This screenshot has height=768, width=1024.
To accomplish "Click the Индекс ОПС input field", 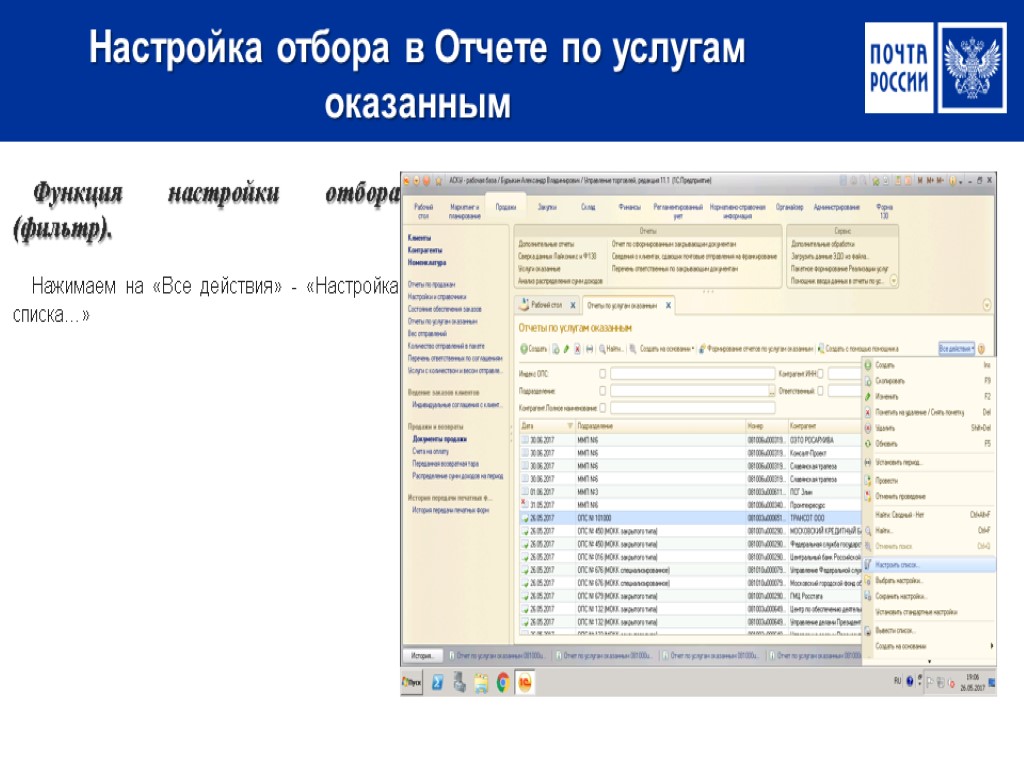I will click(693, 374).
